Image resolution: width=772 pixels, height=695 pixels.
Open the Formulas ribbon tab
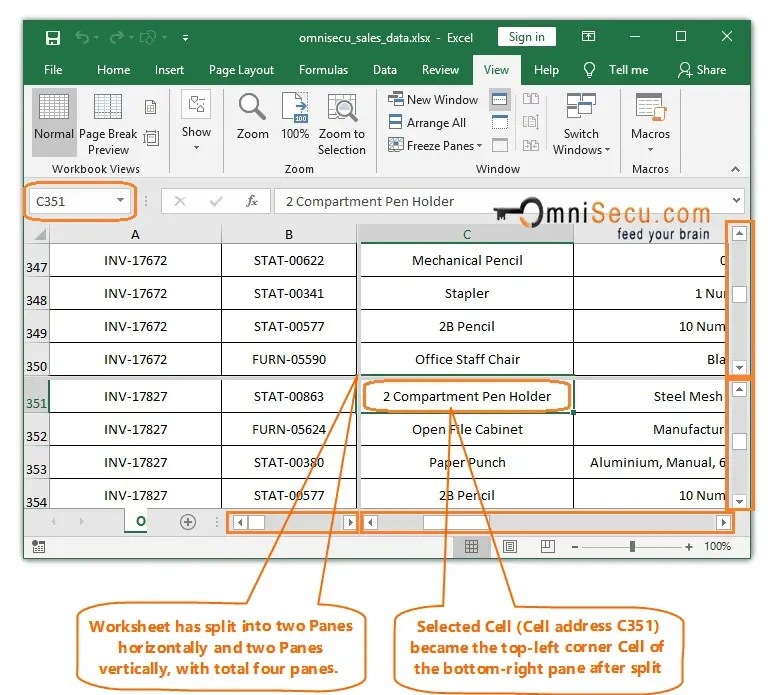click(323, 70)
